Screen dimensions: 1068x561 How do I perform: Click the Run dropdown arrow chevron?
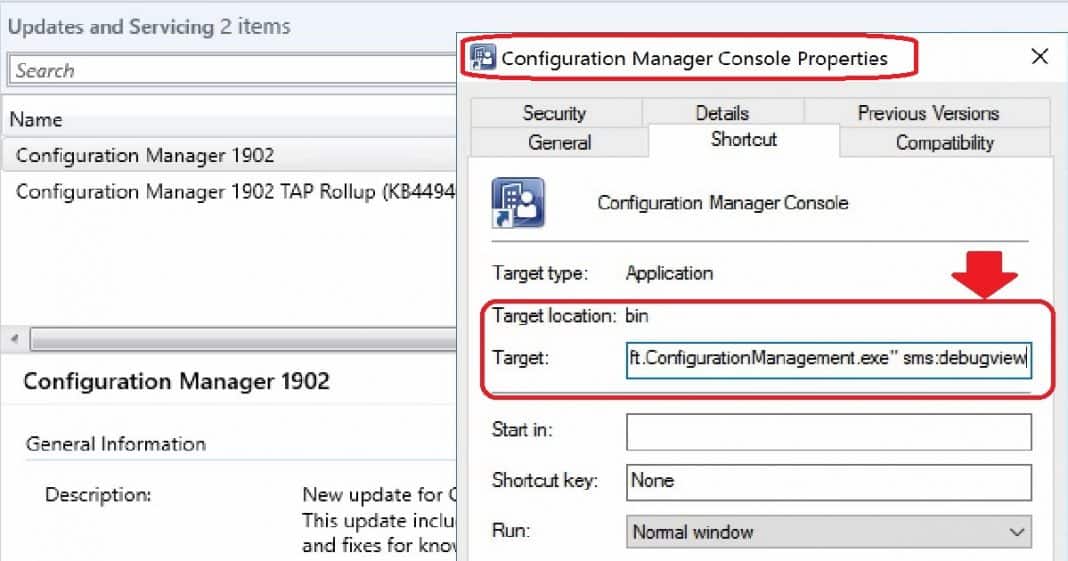(x=1017, y=532)
